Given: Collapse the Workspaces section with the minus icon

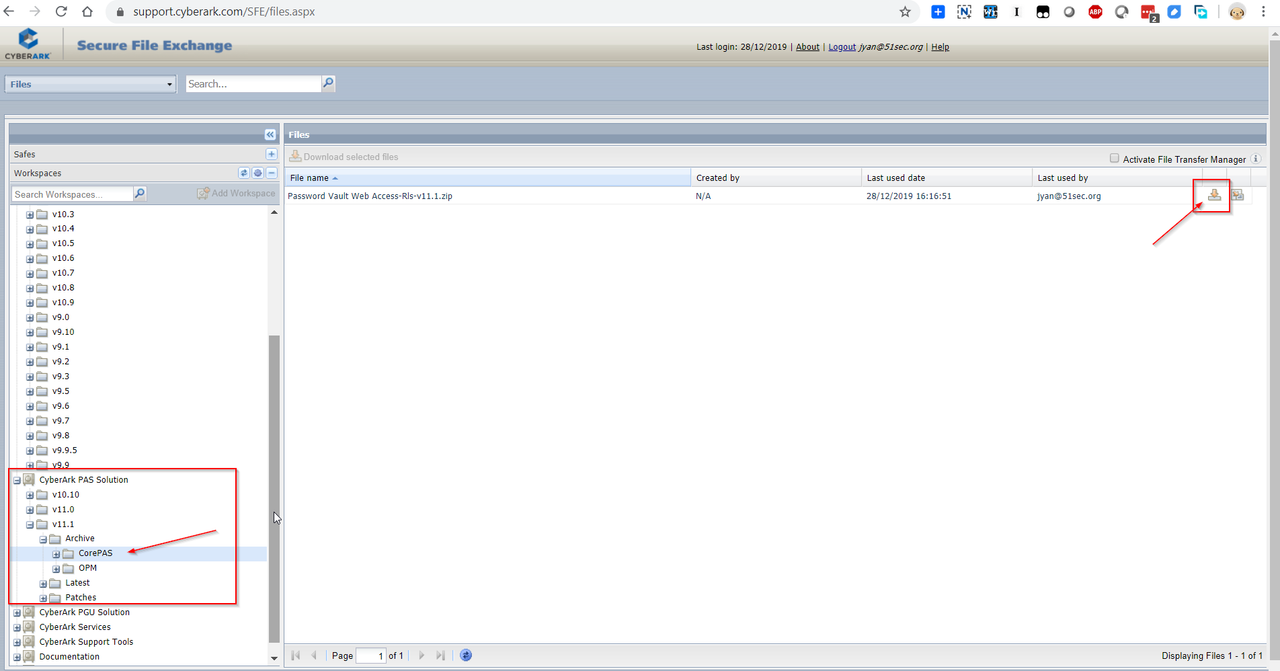Looking at the screenshot, I should (x=271, y=173).
